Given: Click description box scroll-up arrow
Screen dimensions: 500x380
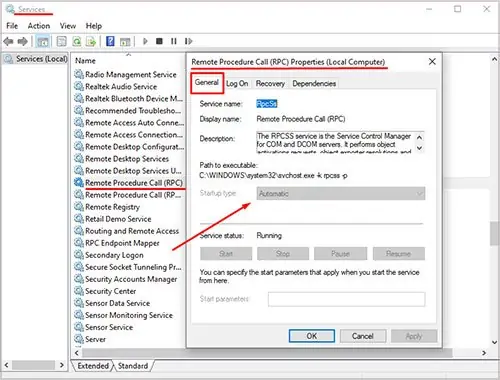Looking at the screenshot, I should coord(420,137).
